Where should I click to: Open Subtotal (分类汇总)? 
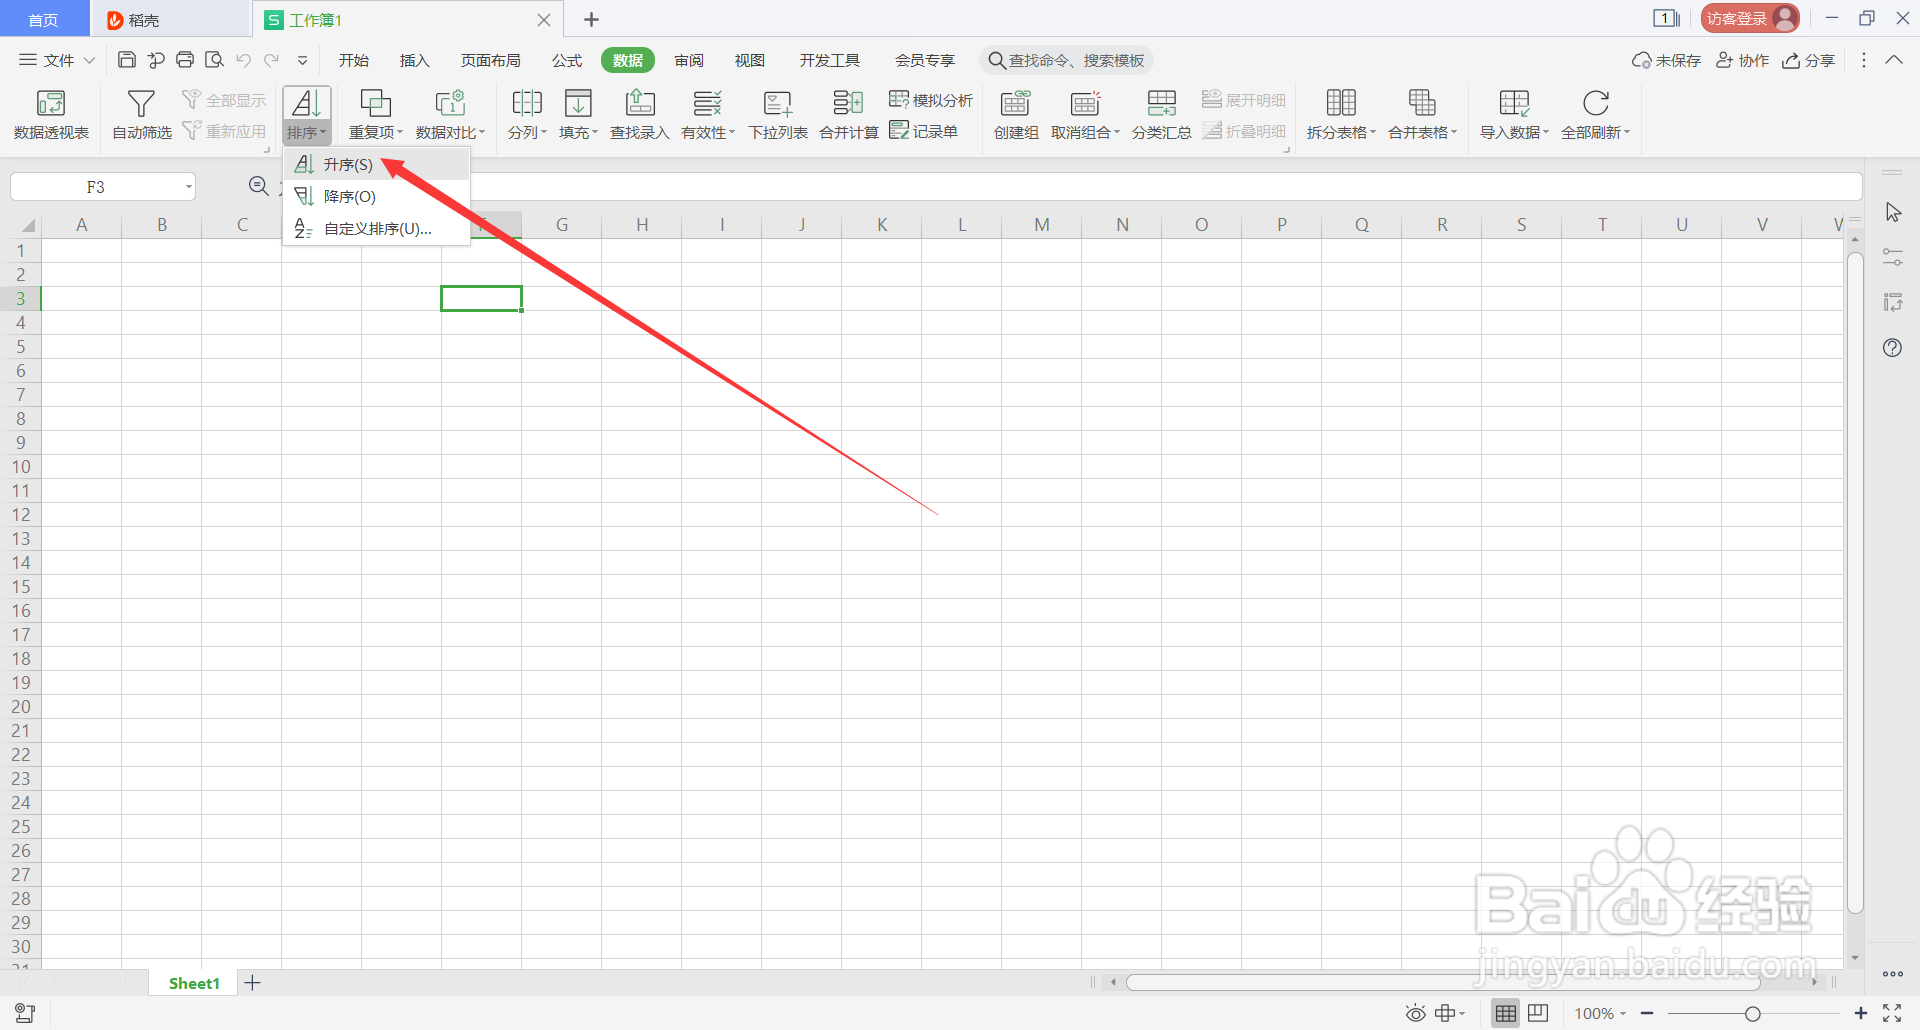(1161, 114)
